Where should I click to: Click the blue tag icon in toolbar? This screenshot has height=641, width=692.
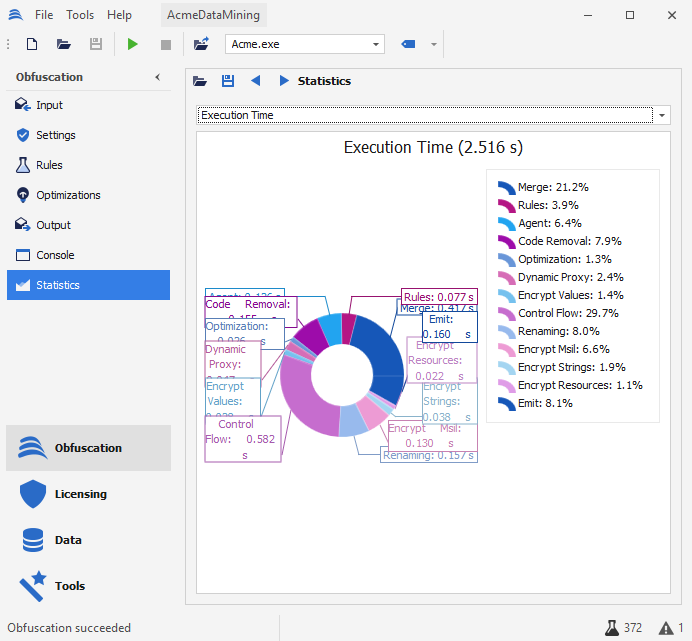(408, 44)
